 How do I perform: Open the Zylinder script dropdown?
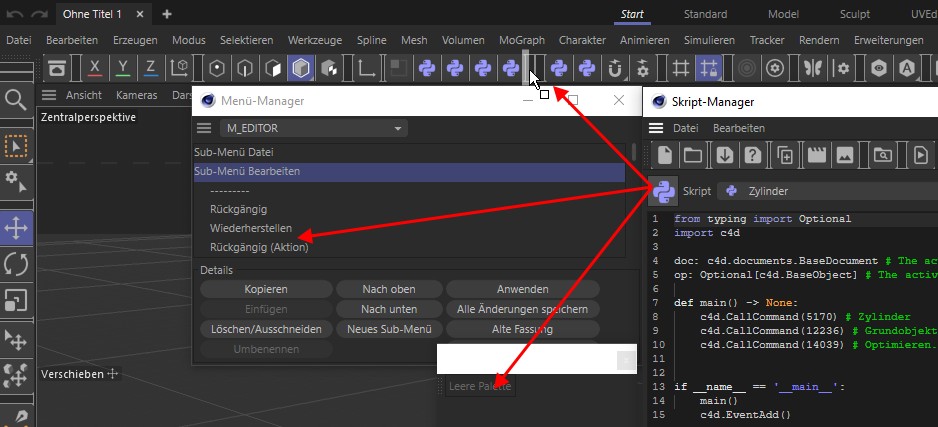(830, 191)
